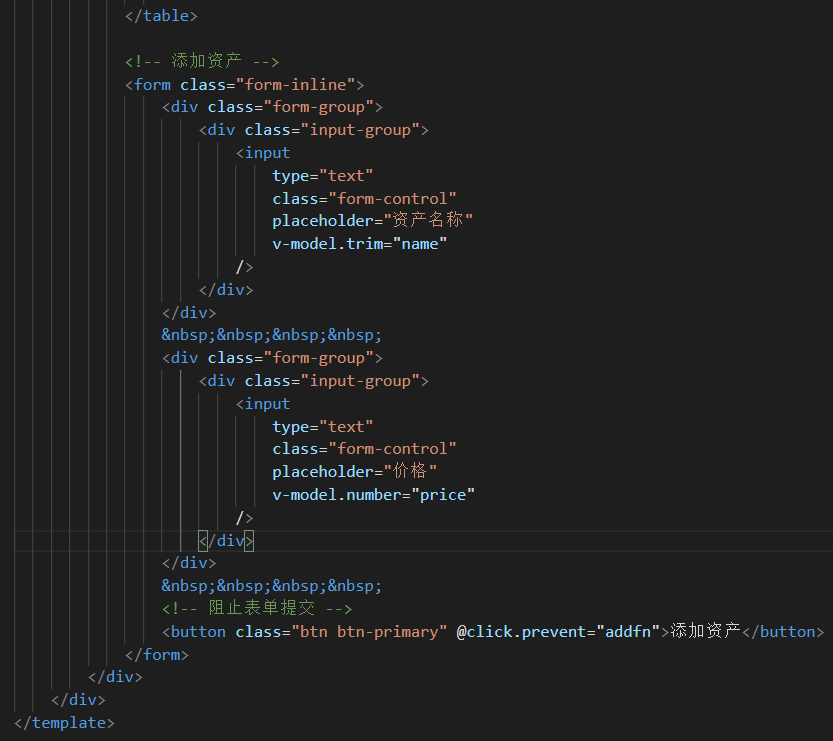Click the @click.prevent directive
The width and height of the screenshot is (833, 741).
(521, 632)
